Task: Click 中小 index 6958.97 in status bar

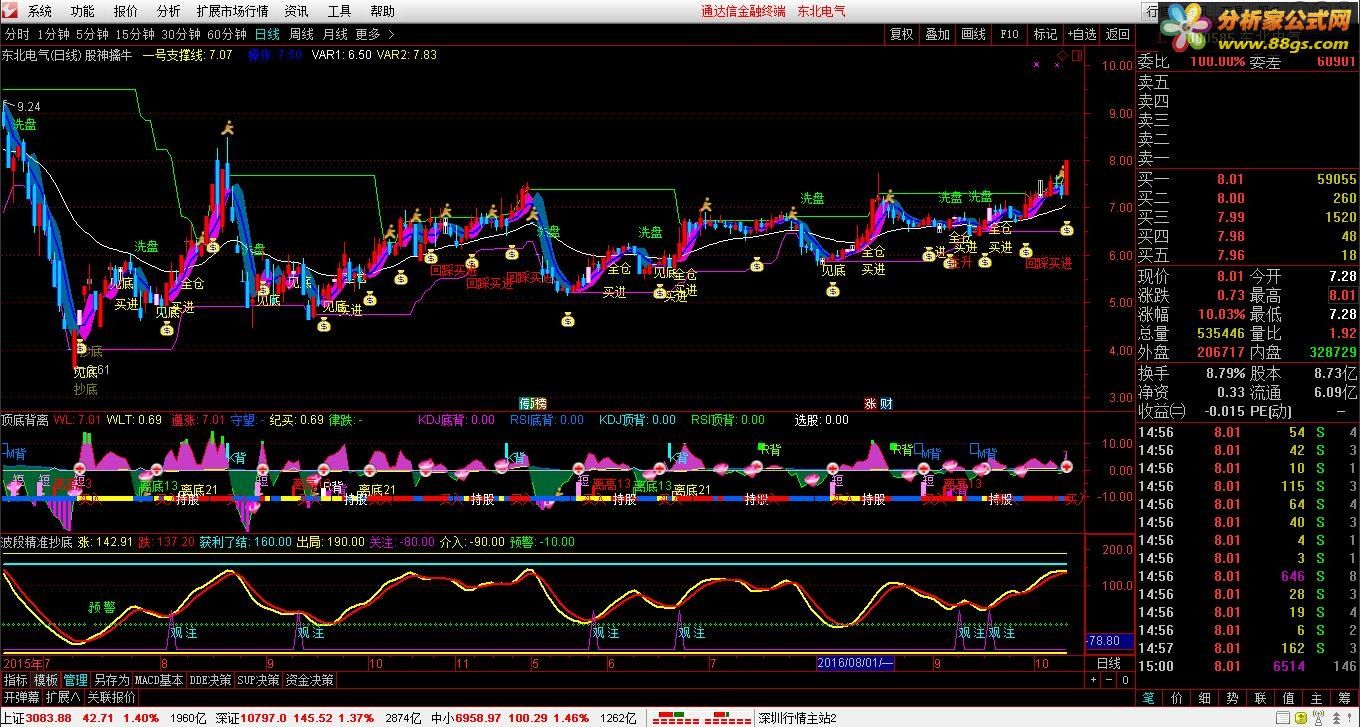Action: [x=467, y=718]
